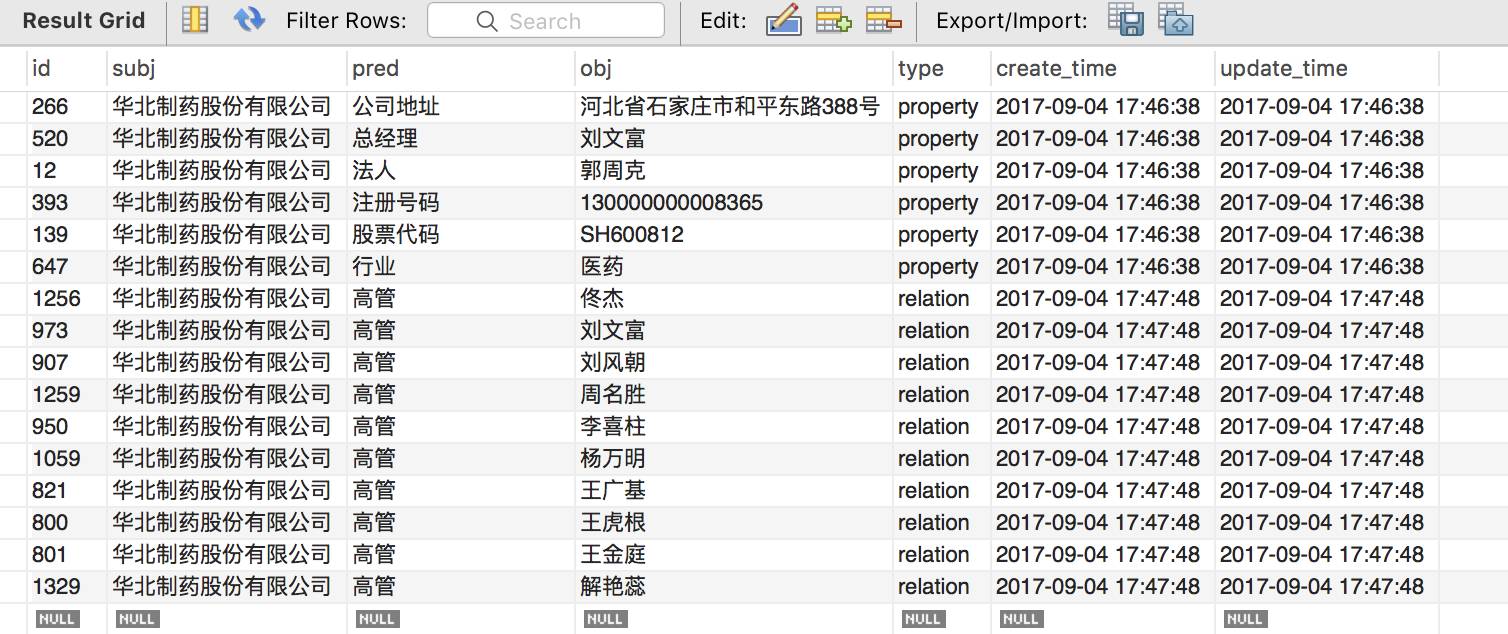Select the cell with id 1059
The height and width of the screenshot is (634, 1508).
click(x=66, y=459)
